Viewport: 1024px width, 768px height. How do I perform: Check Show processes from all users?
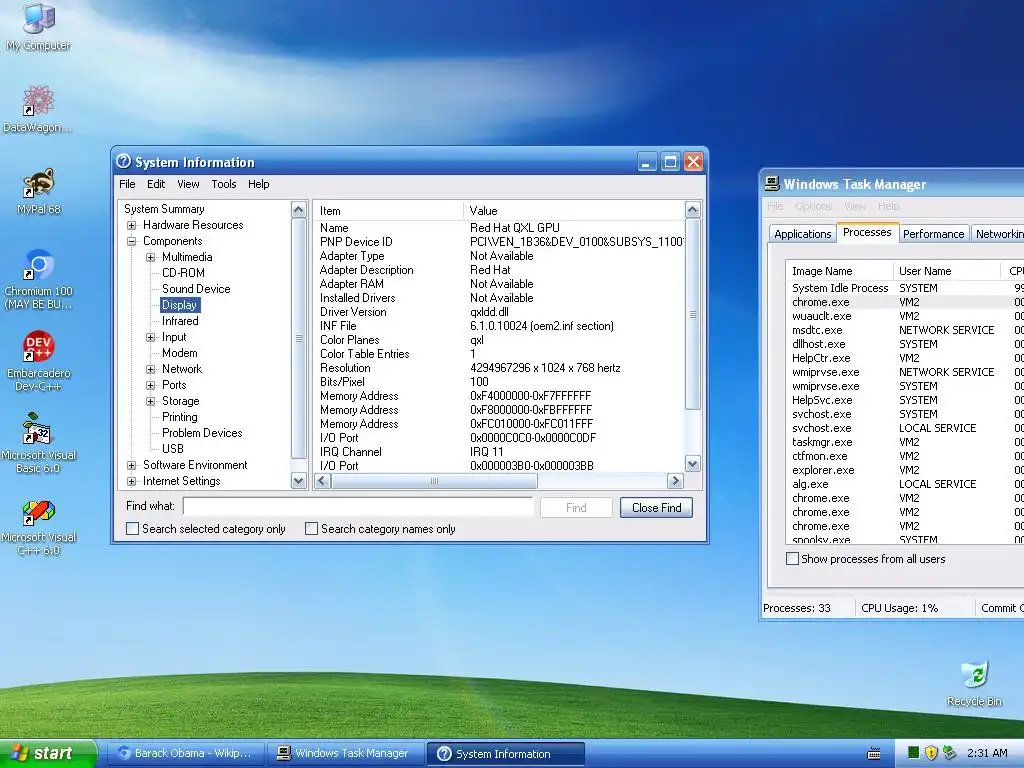(x=792, y=558)
